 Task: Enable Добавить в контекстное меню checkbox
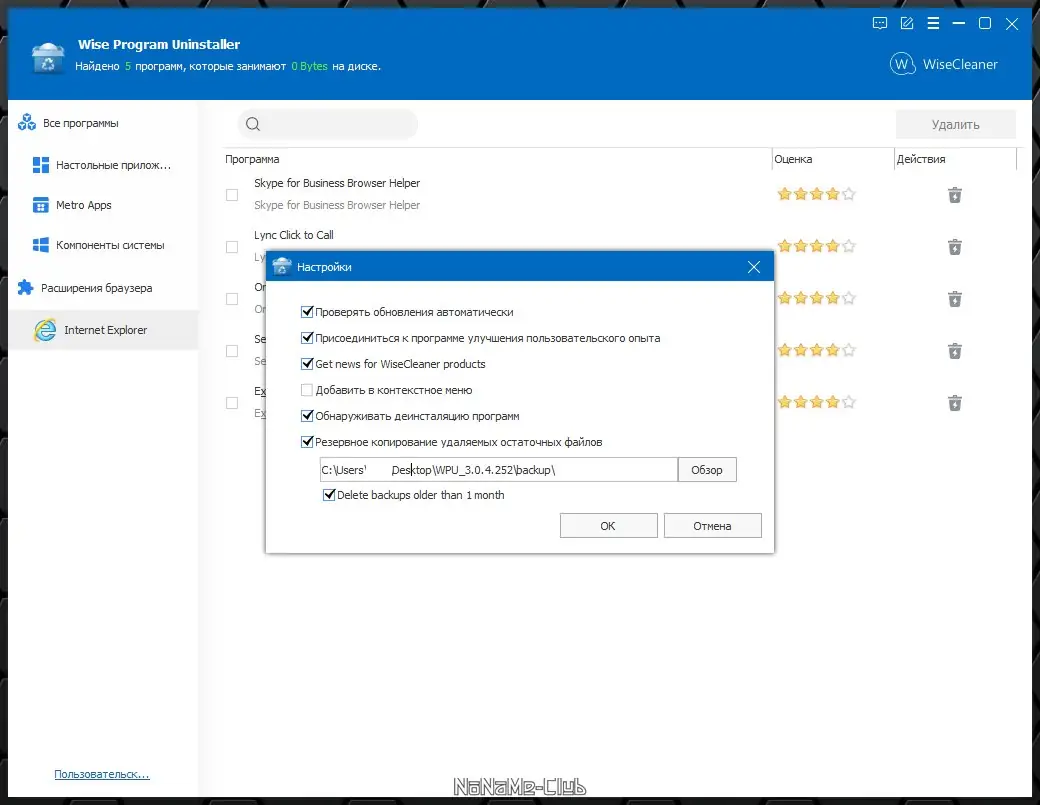point(307,390)
